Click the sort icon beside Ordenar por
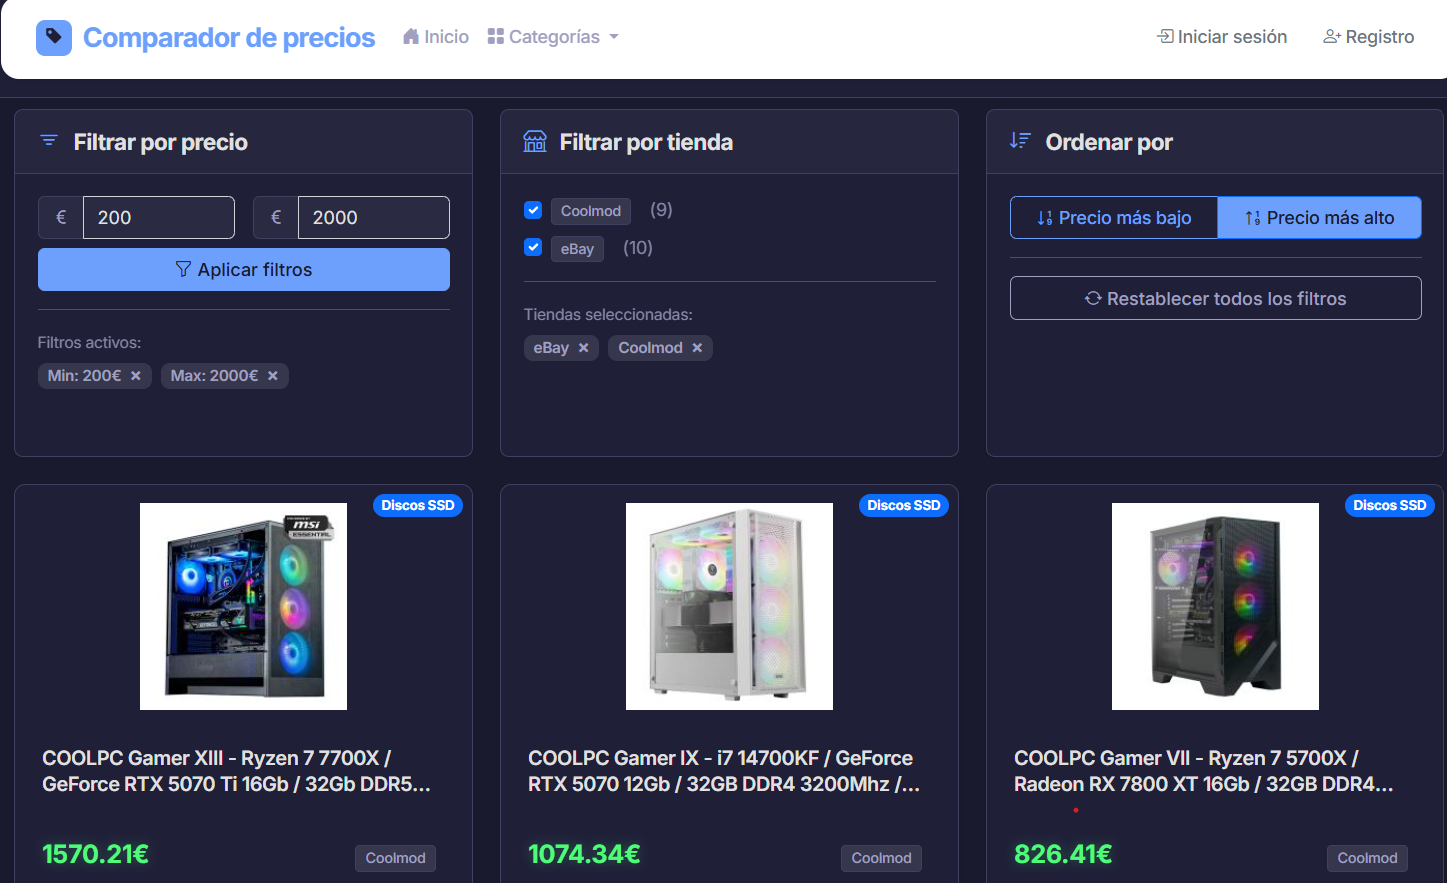The height and width of the screenshot is (883, 1447). (1020, 141)
